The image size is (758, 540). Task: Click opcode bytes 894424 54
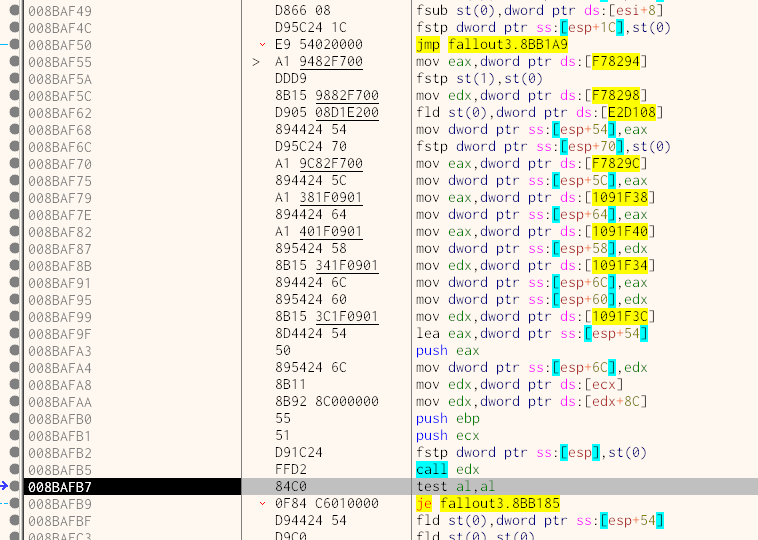point(311,130)
